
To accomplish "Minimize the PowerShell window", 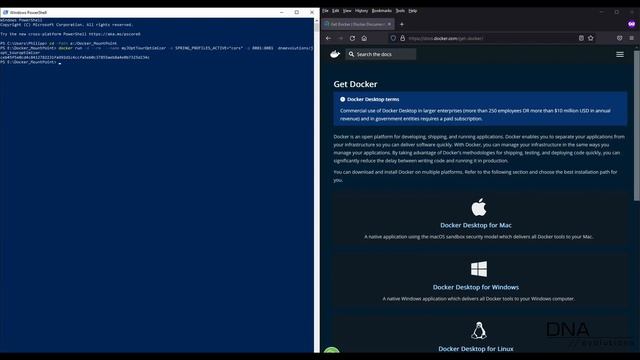I will point(282,12).
